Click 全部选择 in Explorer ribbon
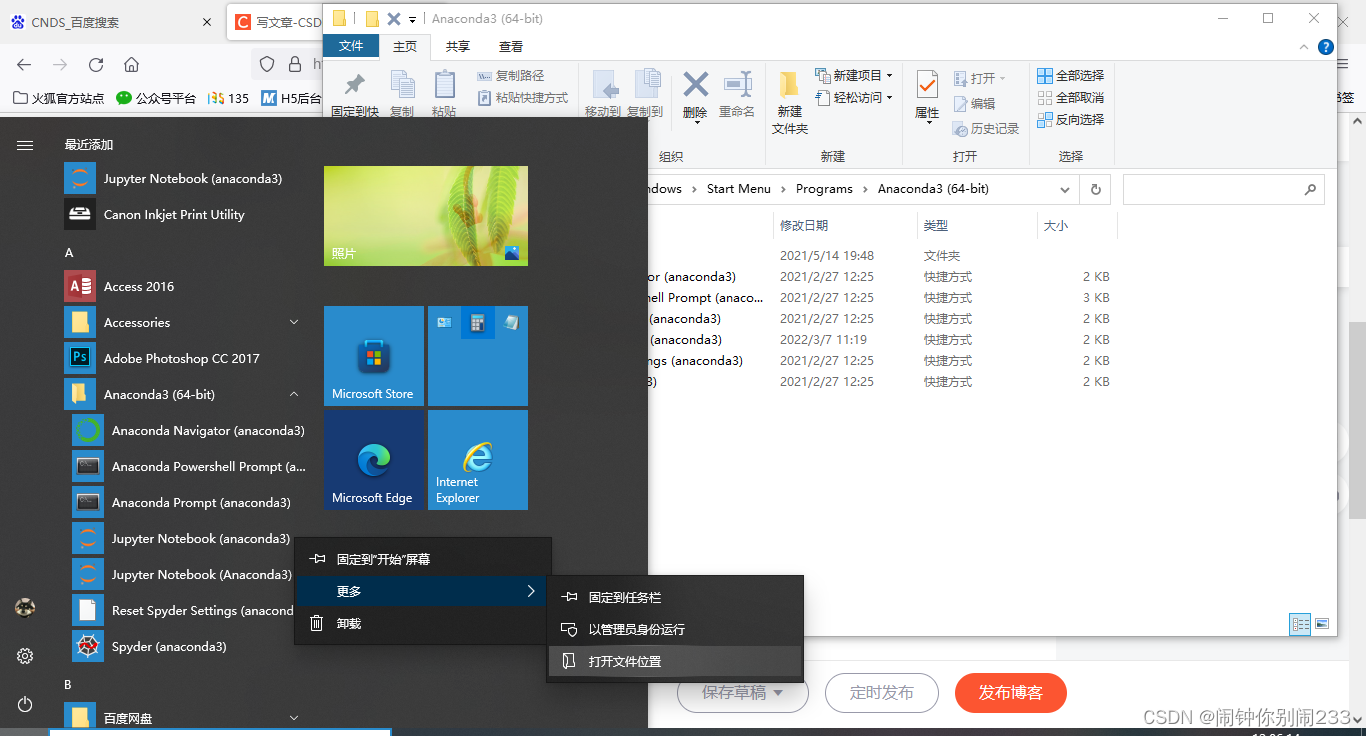 tap(1071, 76)
